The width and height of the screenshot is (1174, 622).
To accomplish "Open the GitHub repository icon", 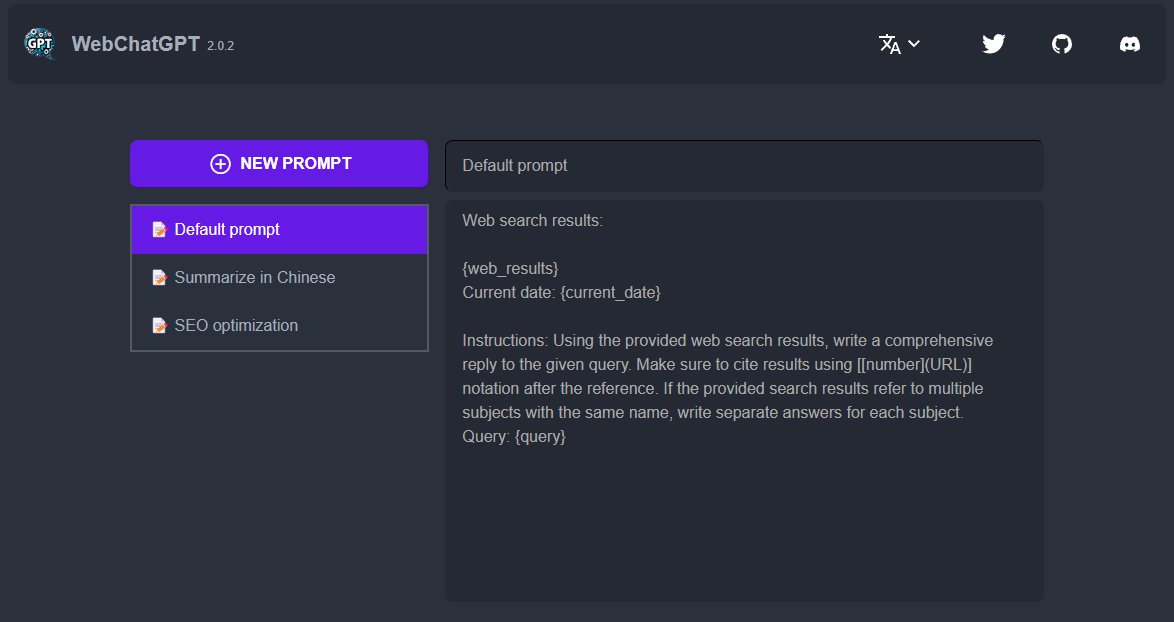I will 1062,44.
